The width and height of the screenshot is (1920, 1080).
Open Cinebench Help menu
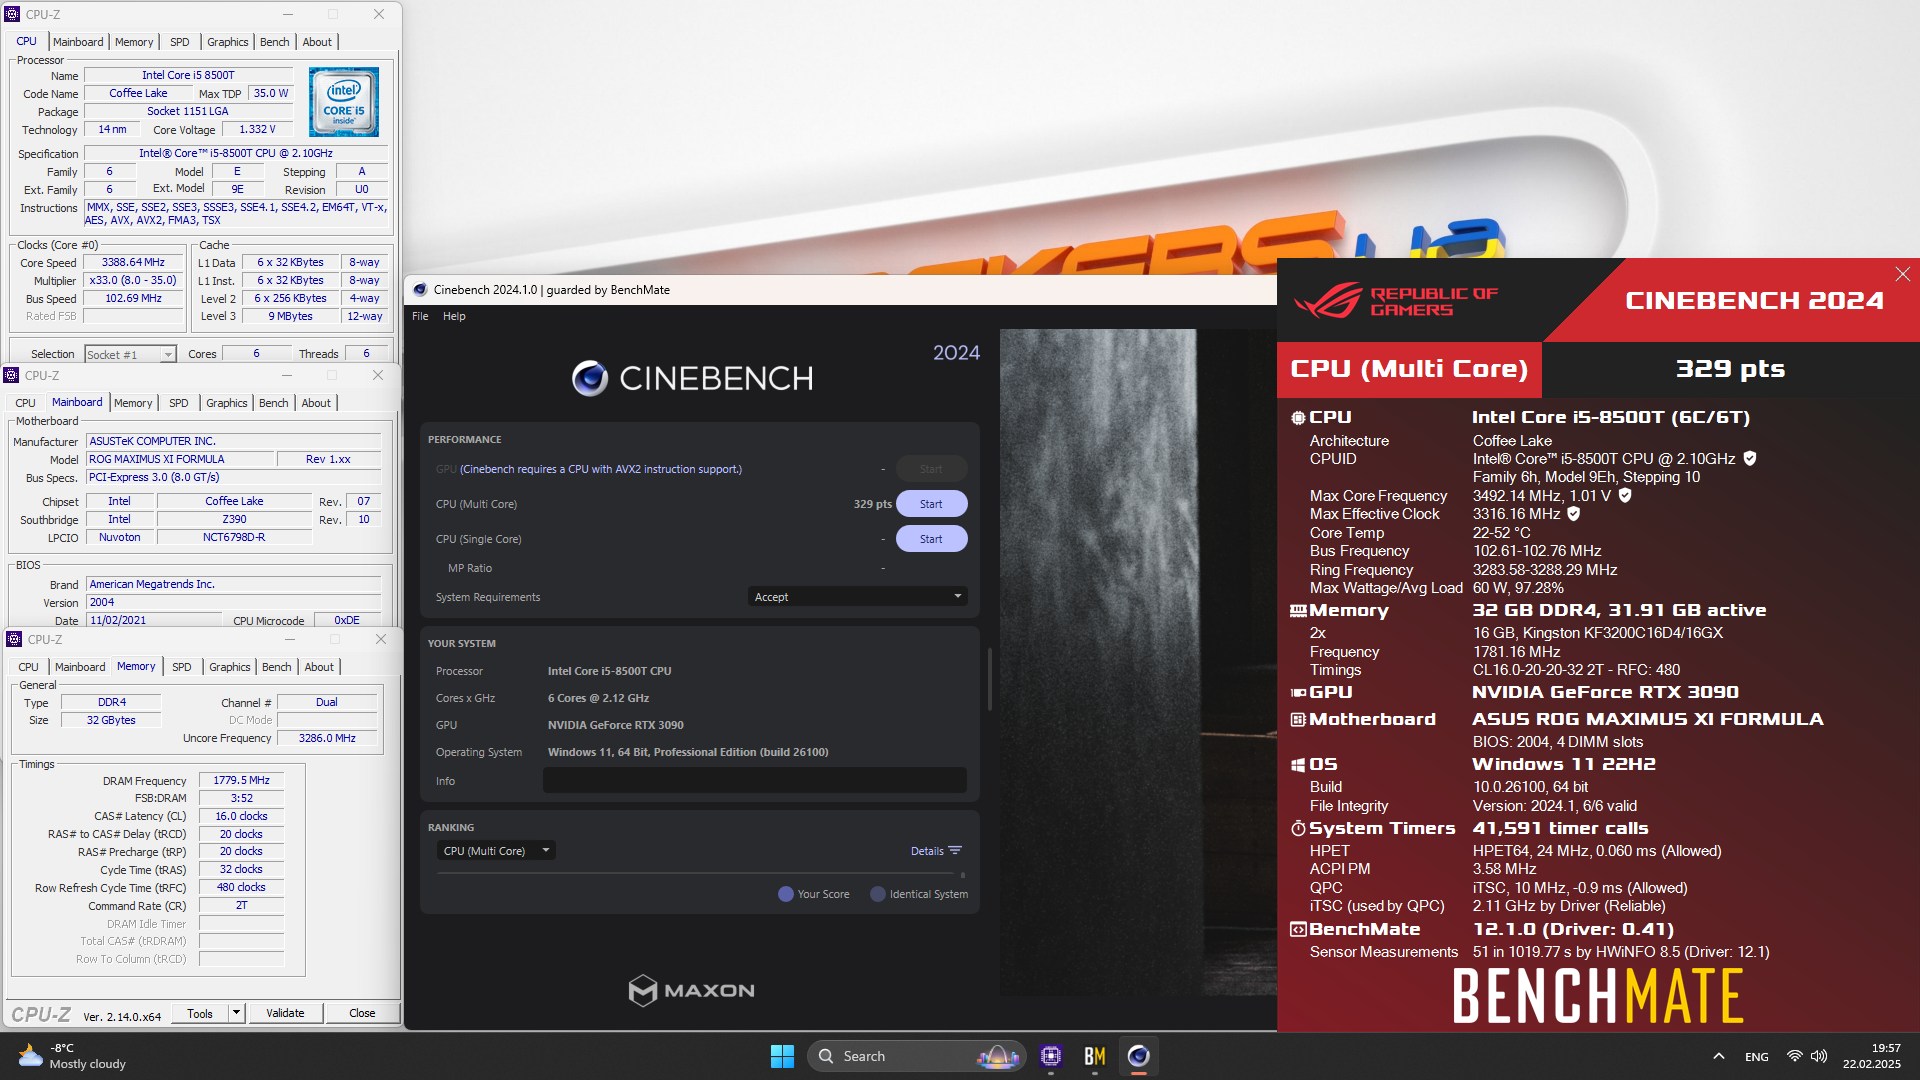[x=454, y=316]
